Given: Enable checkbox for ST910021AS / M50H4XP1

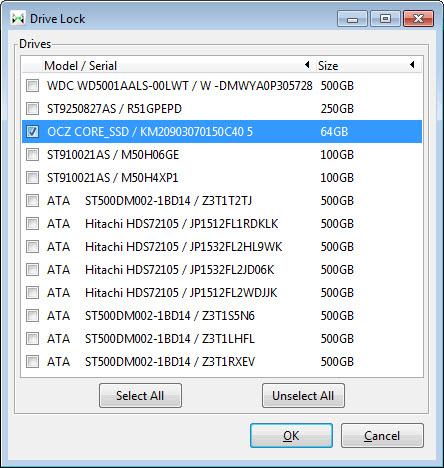Looking at the screenshot, I should click(x=32, y=178).
